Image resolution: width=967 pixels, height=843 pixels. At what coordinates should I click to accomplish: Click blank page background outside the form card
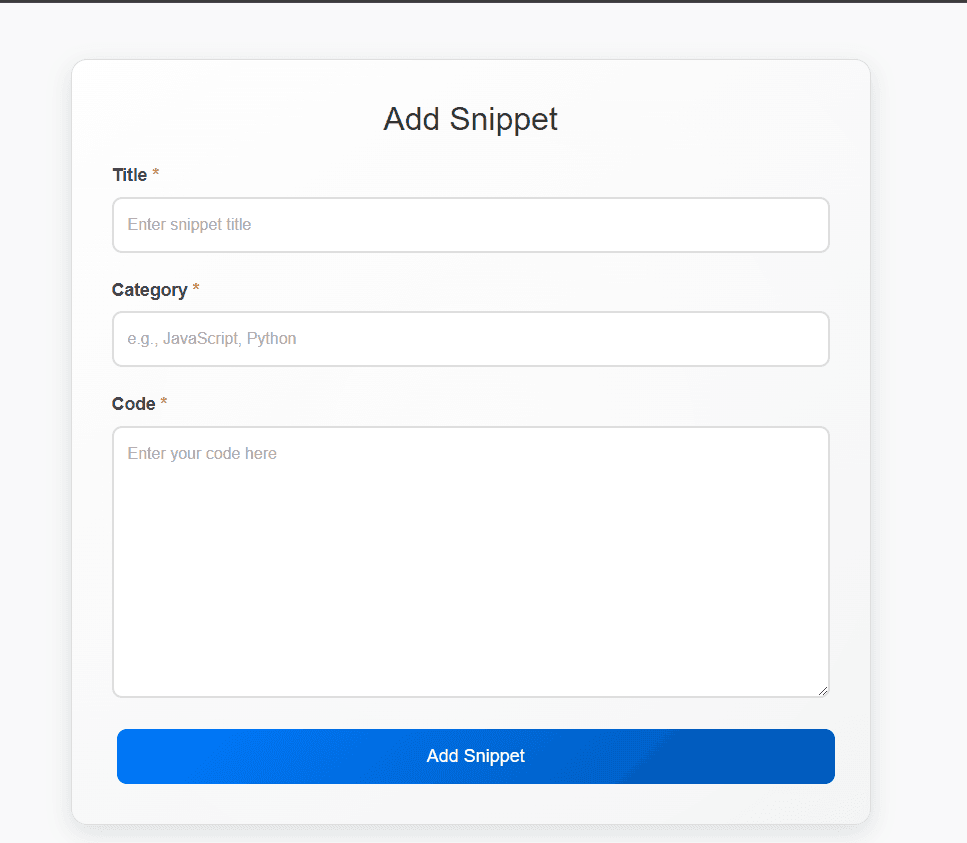point(920,400)
